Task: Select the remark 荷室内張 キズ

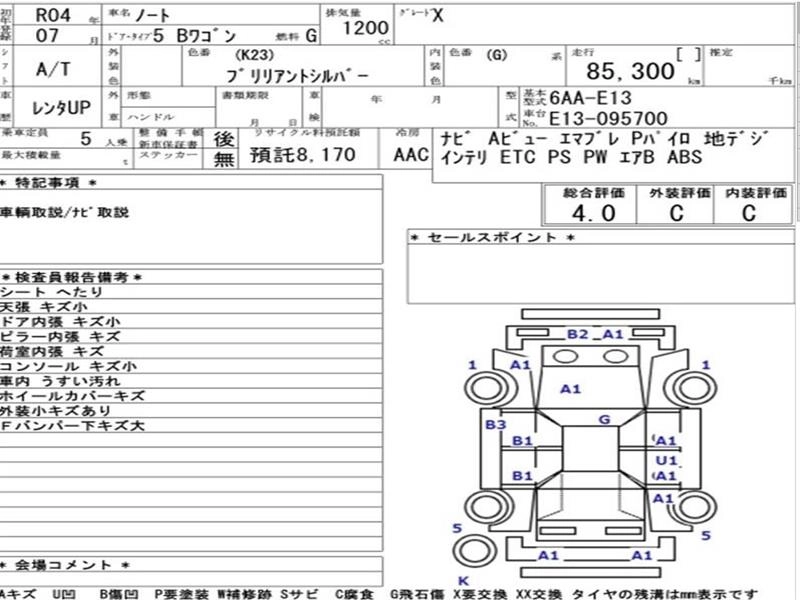Action: (52, 352)
